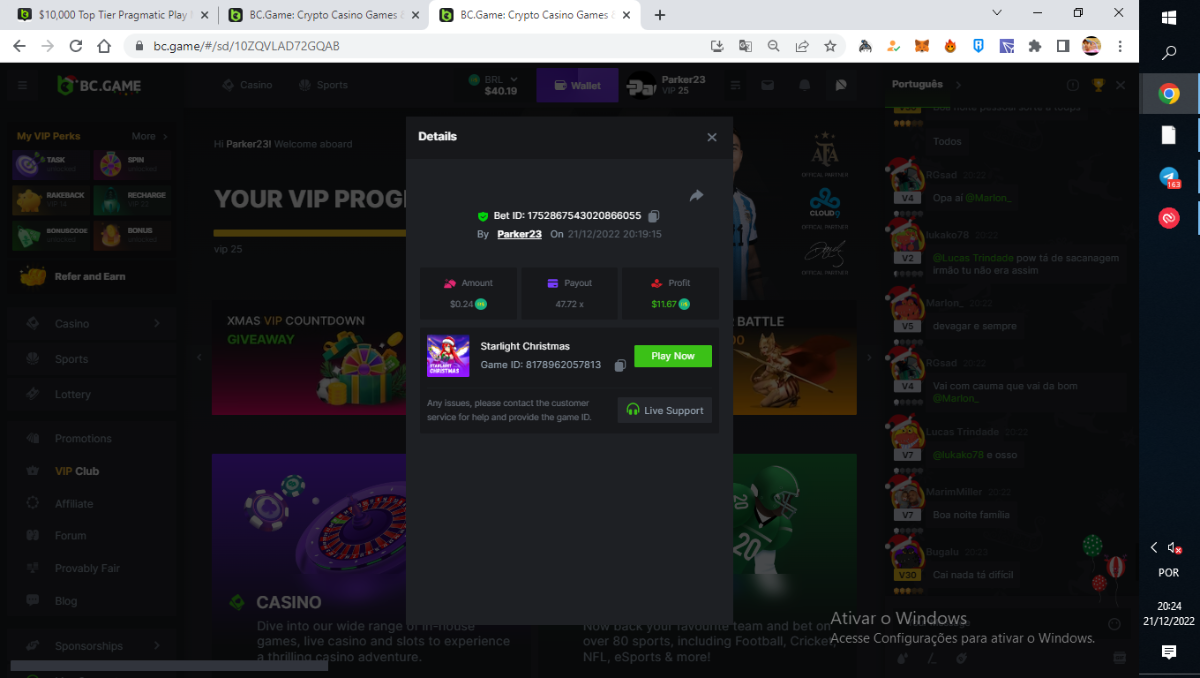Screen dimensions: 1200x678
Task: Expand More VIP perks
Action: [150, 136]
